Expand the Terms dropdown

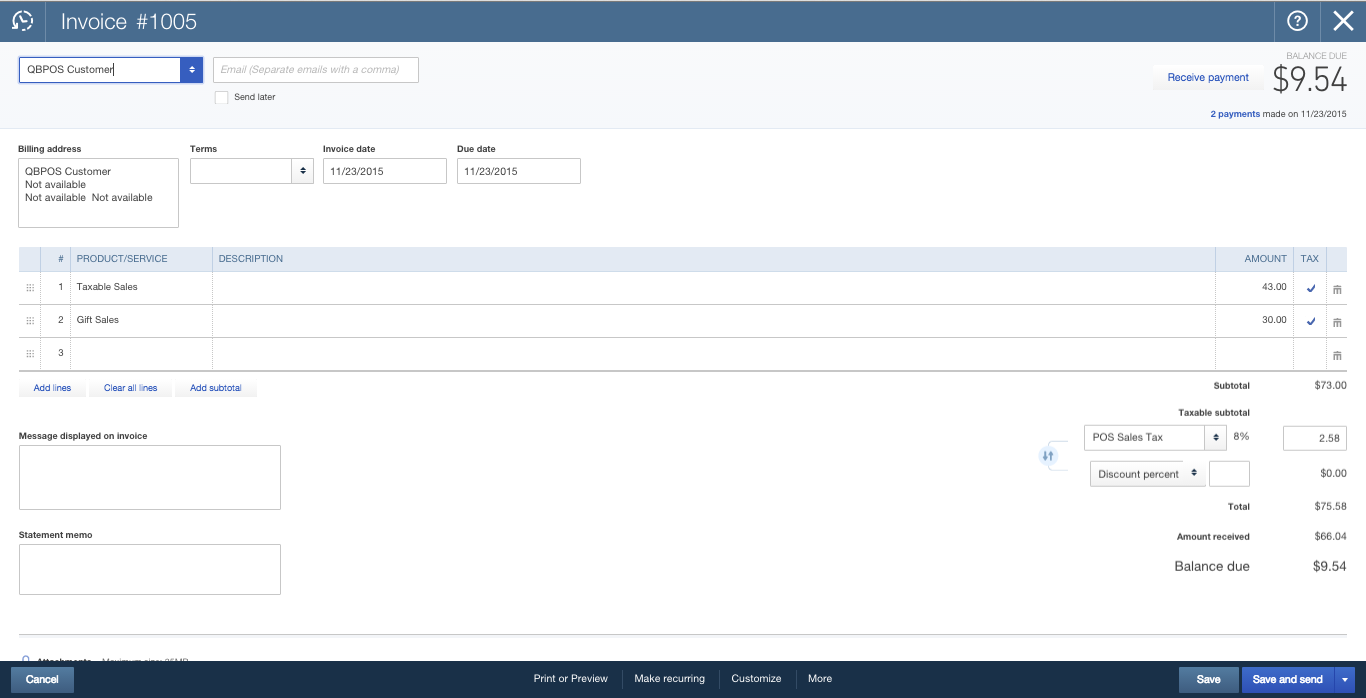(x=303, y=171)
